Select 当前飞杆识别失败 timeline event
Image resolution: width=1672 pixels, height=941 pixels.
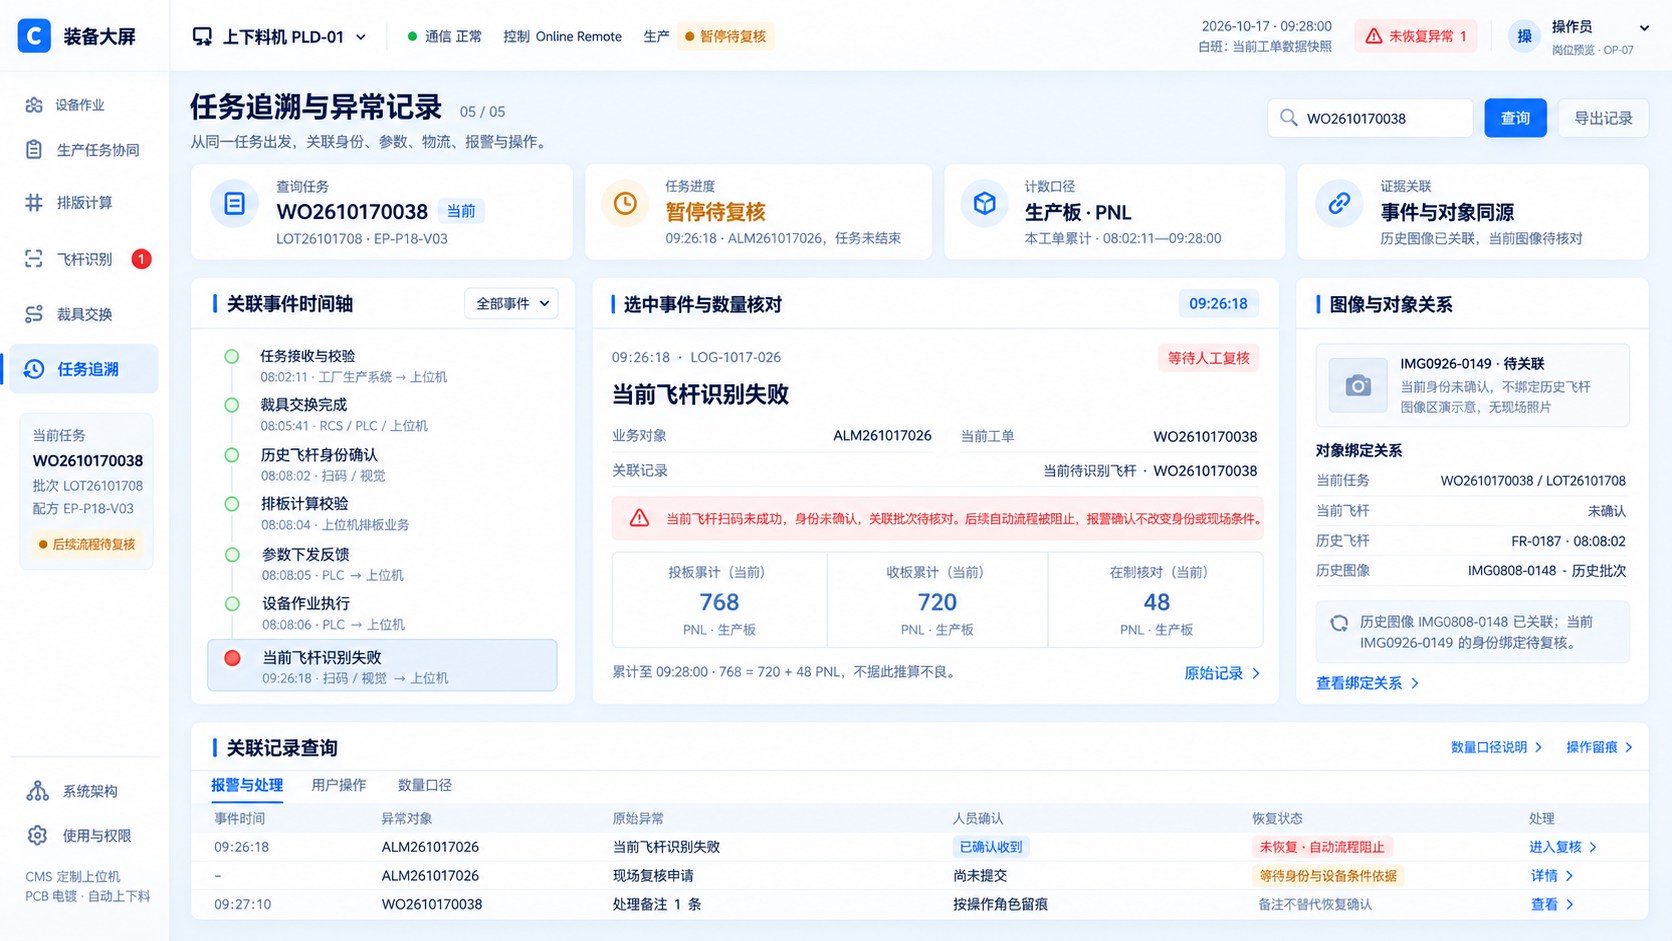coord(382,666)
